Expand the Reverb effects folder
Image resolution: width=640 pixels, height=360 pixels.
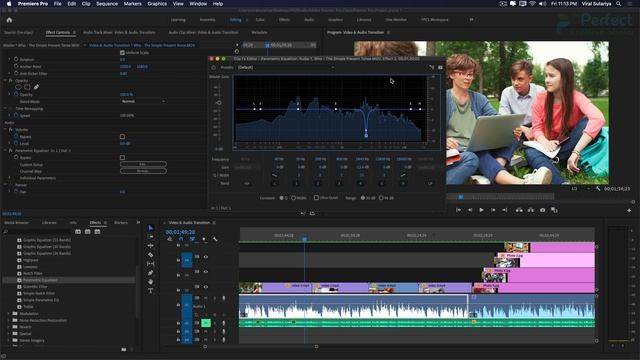pos(9,327)
